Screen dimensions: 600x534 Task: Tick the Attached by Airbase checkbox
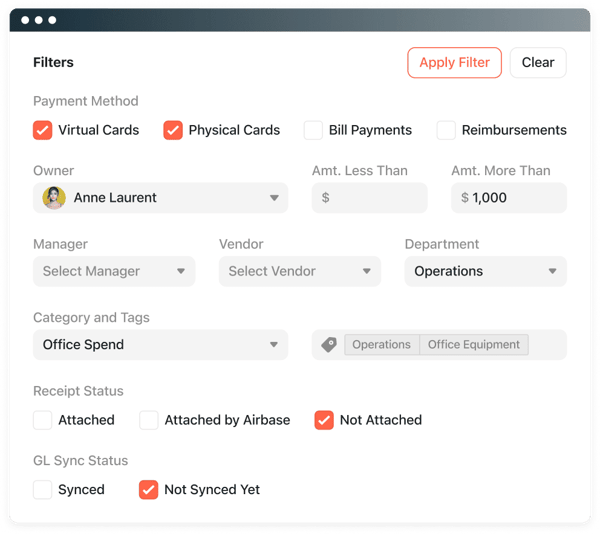click(149, 420)
